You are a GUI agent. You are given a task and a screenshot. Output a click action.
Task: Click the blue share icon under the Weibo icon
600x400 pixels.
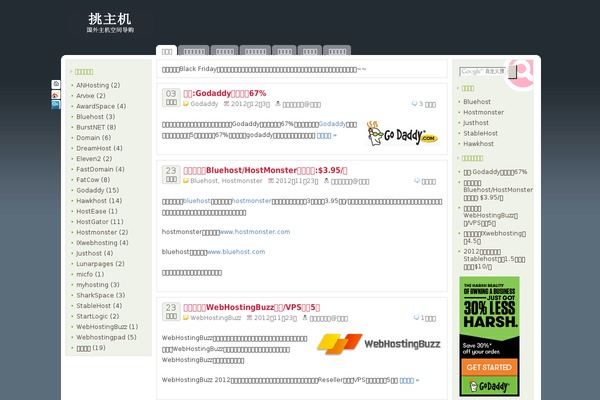tap(56, 104)
